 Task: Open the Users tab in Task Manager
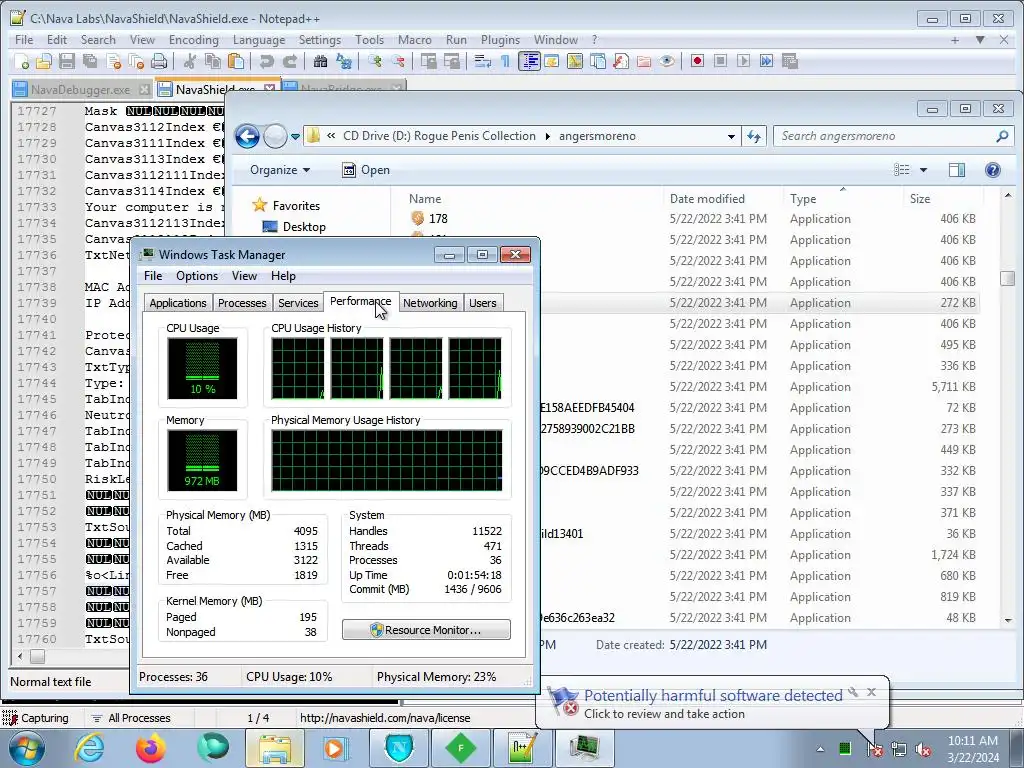click(483, 303)
